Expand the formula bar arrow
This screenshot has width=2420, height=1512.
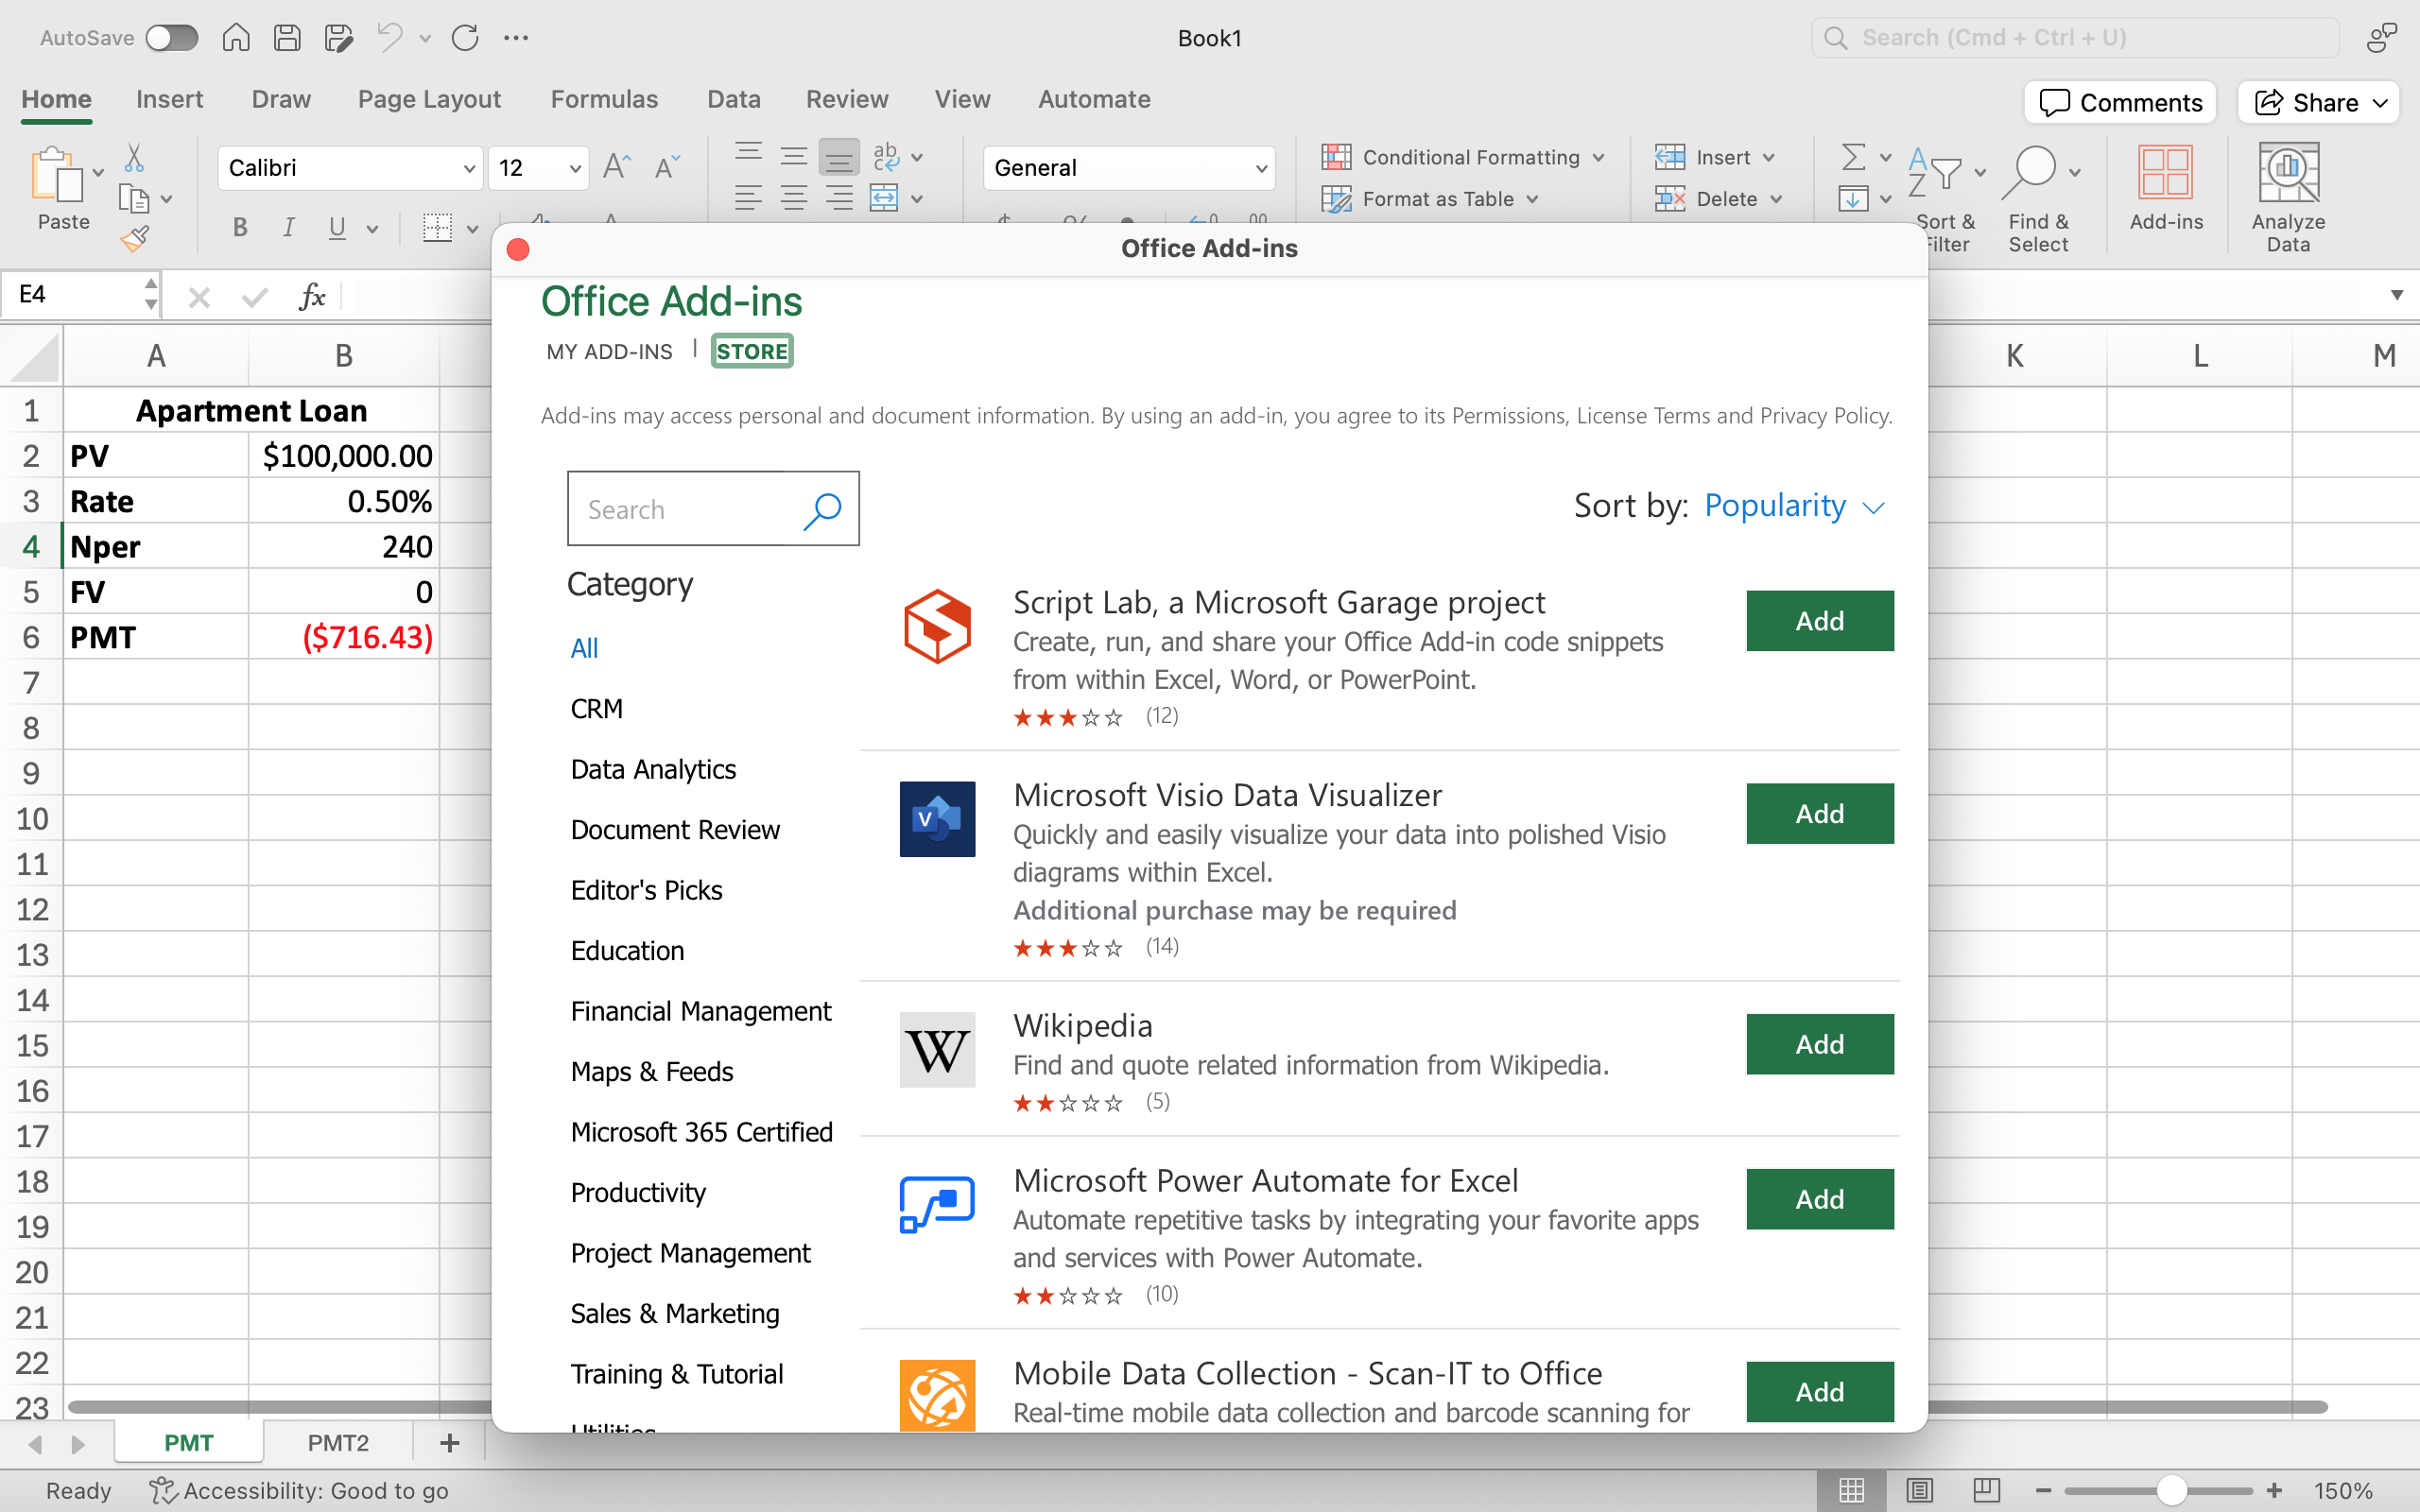(x=2397, y=294)
